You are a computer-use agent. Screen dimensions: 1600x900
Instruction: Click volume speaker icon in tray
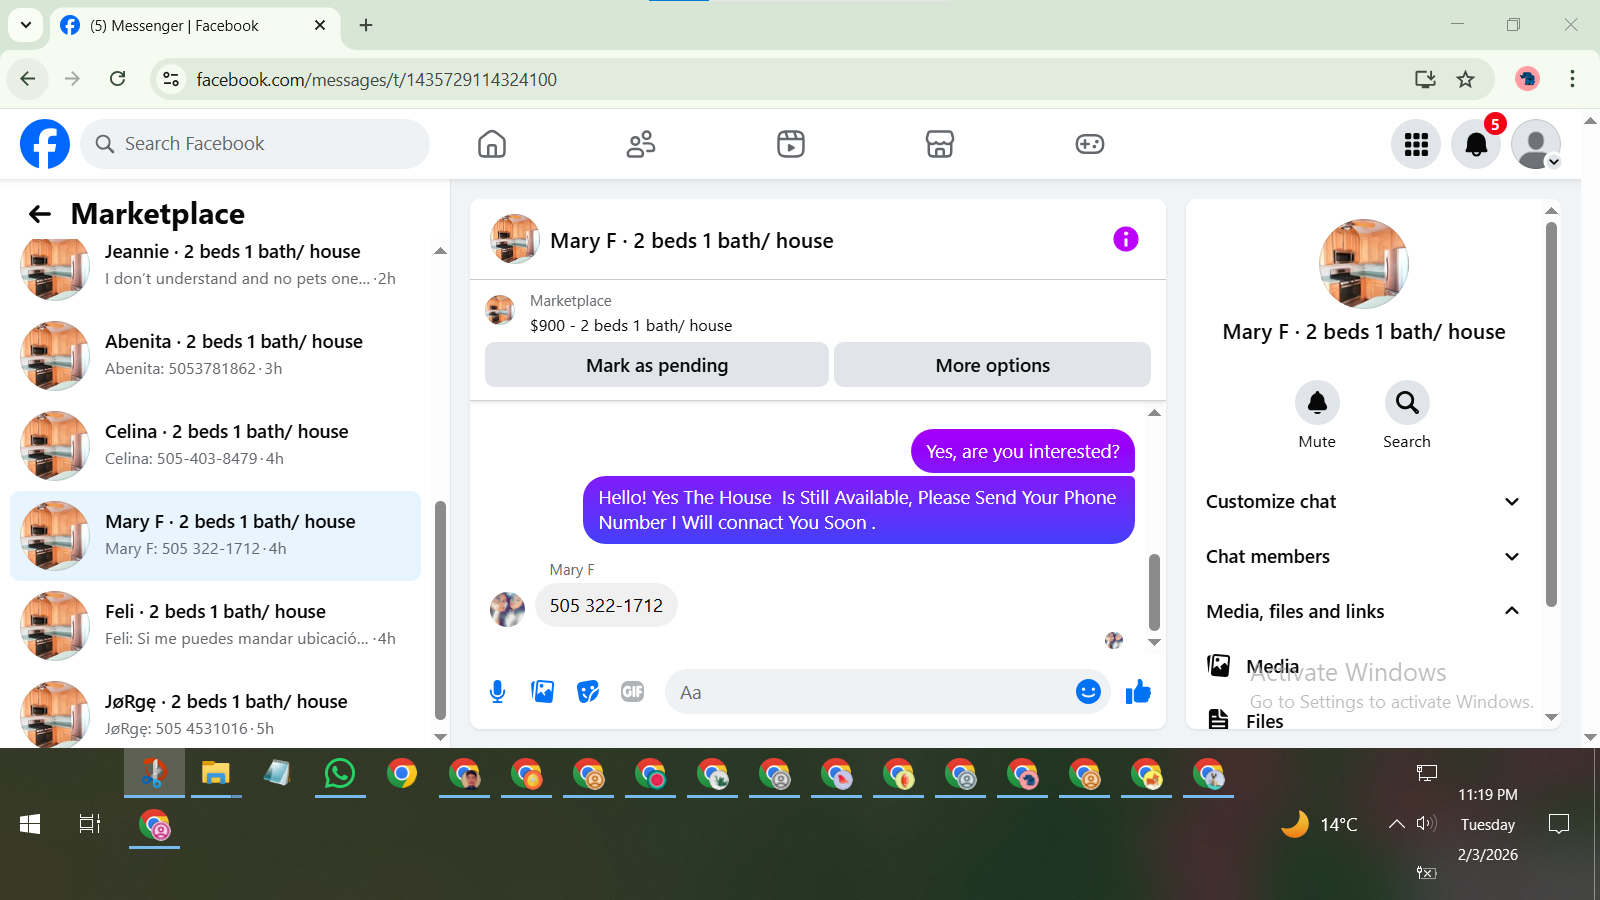[1426, 824]
